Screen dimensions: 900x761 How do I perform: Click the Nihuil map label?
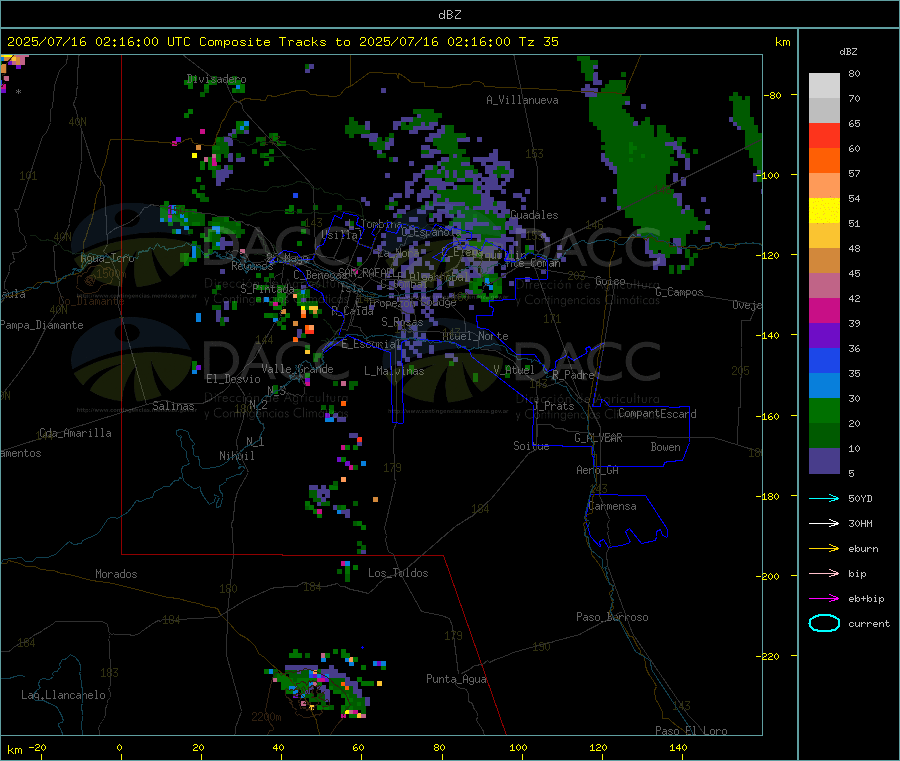(236, 456)
